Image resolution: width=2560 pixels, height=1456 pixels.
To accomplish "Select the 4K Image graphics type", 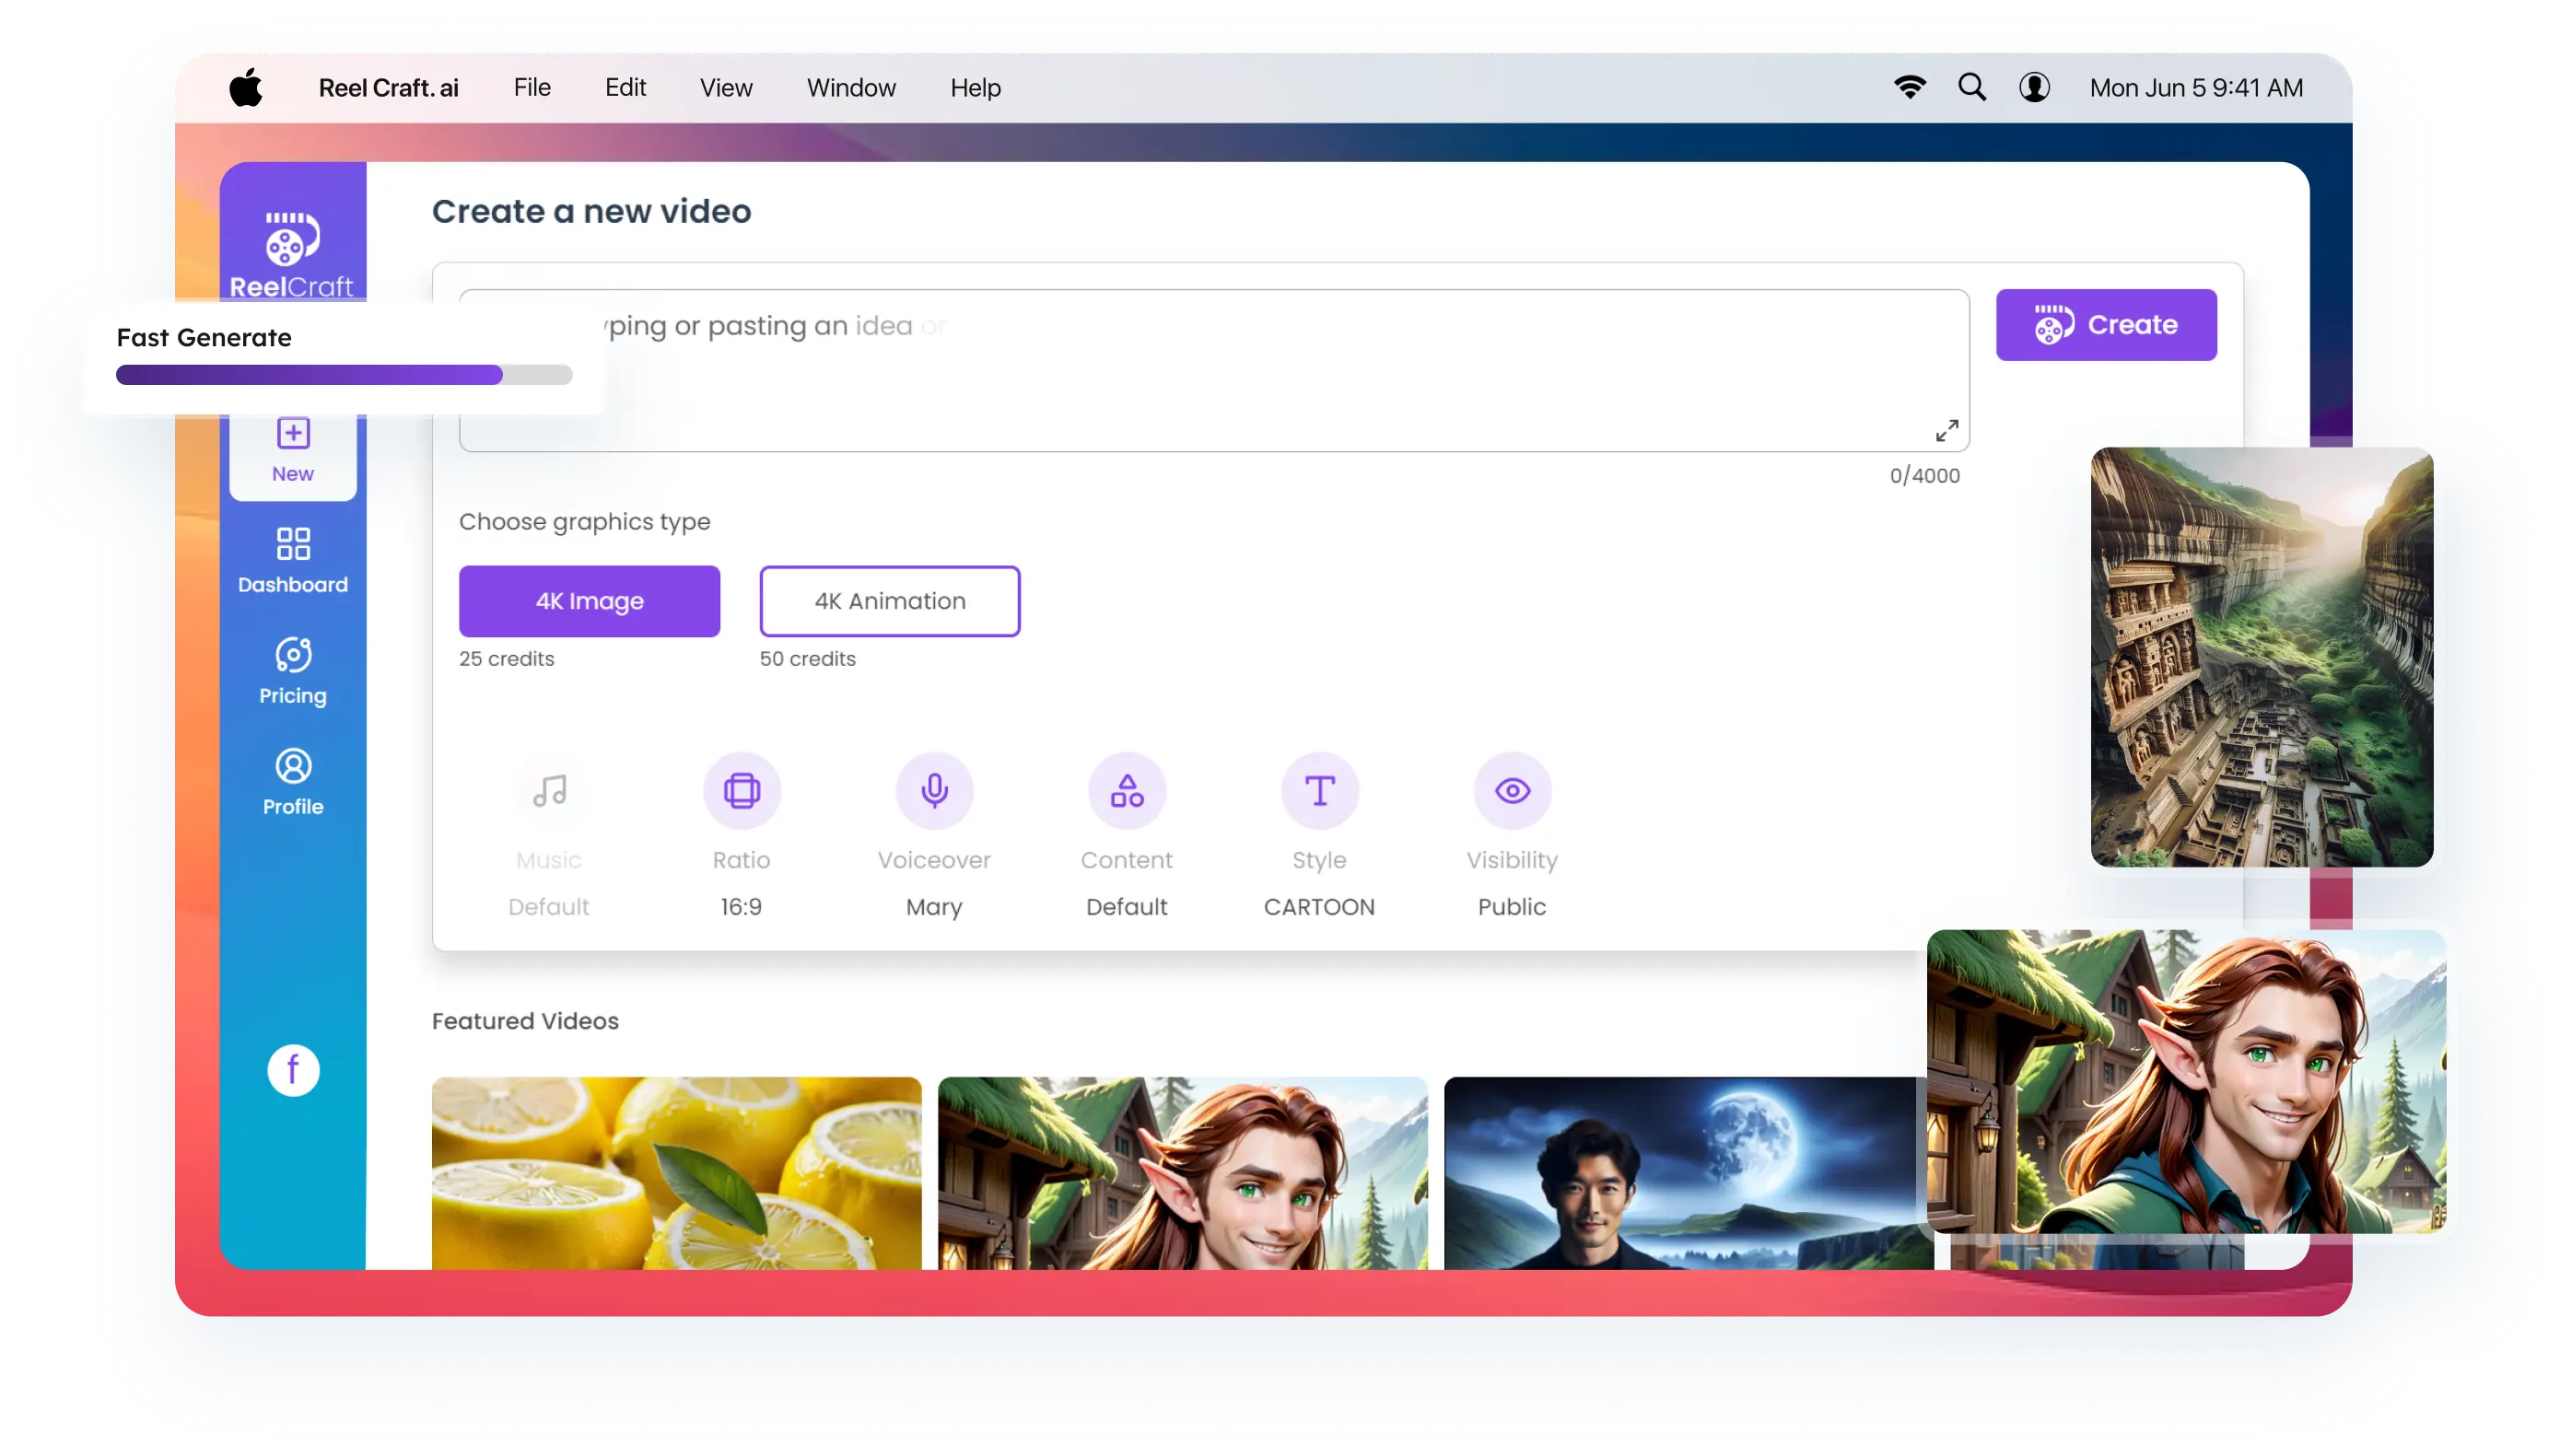I will point(589,601).
